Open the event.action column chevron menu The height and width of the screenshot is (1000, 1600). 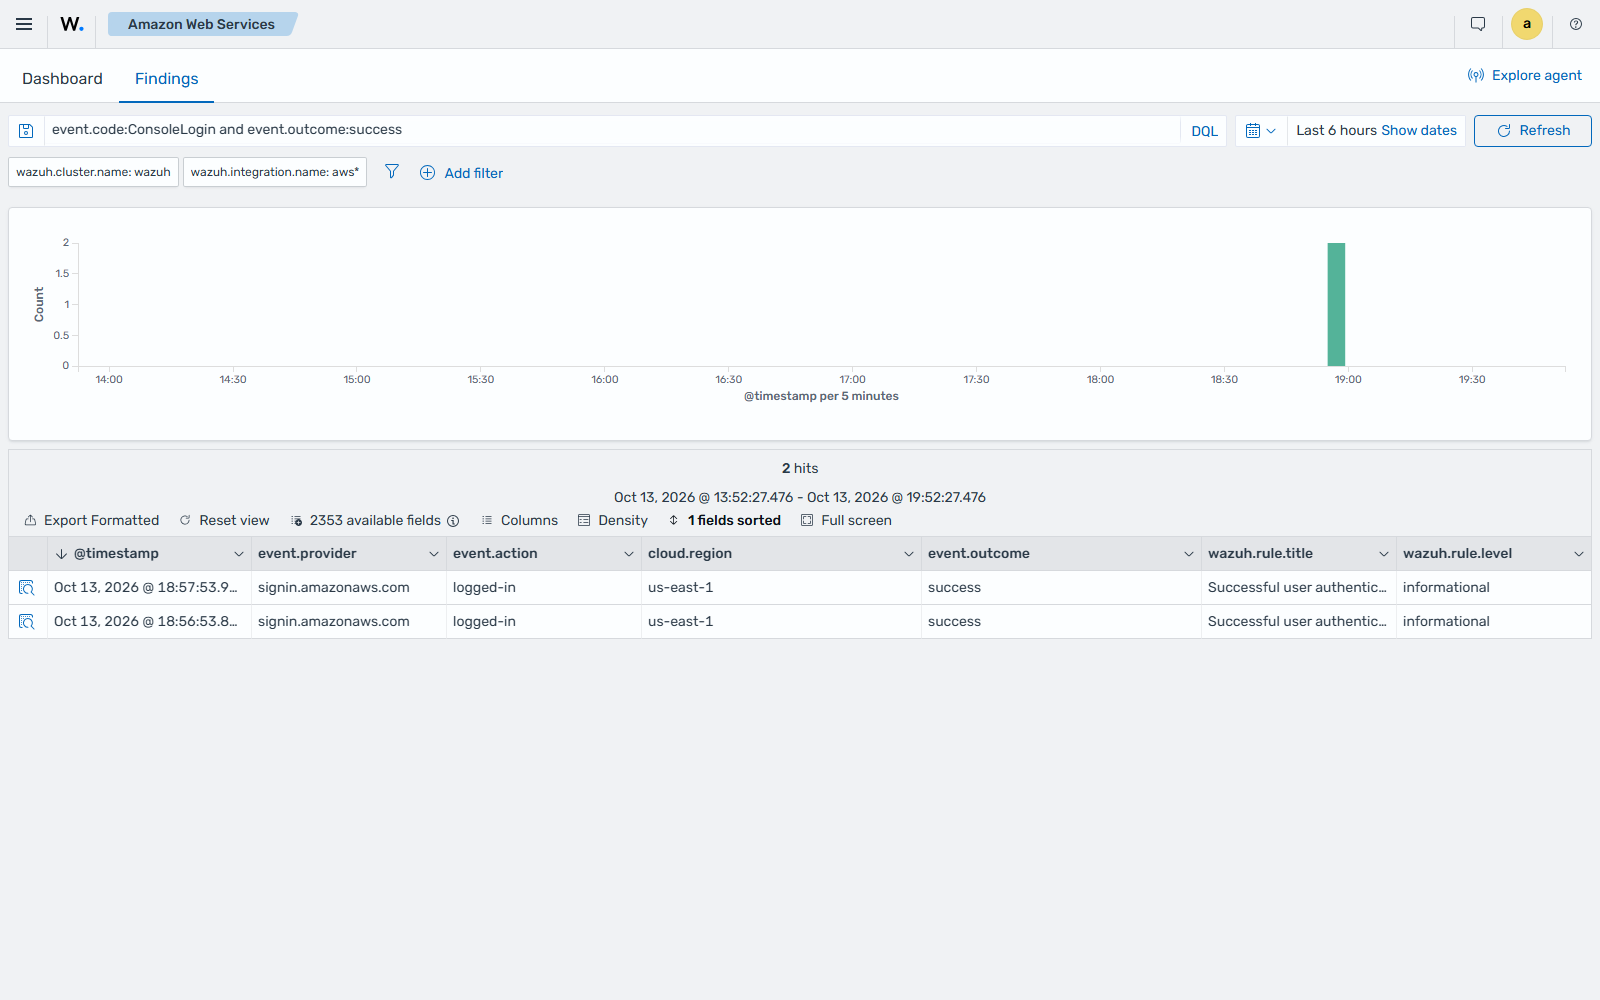pyautogui.click(x=629, y=554)
